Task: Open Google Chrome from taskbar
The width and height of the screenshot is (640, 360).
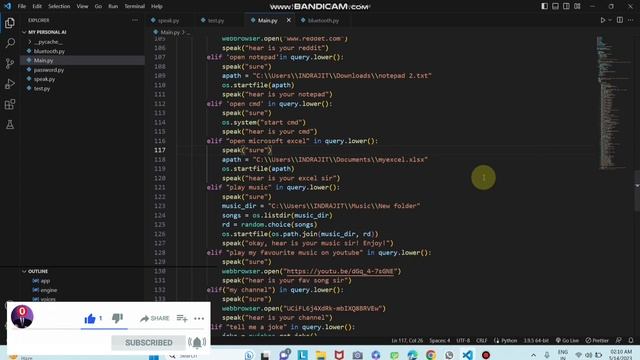Action: 431,355
